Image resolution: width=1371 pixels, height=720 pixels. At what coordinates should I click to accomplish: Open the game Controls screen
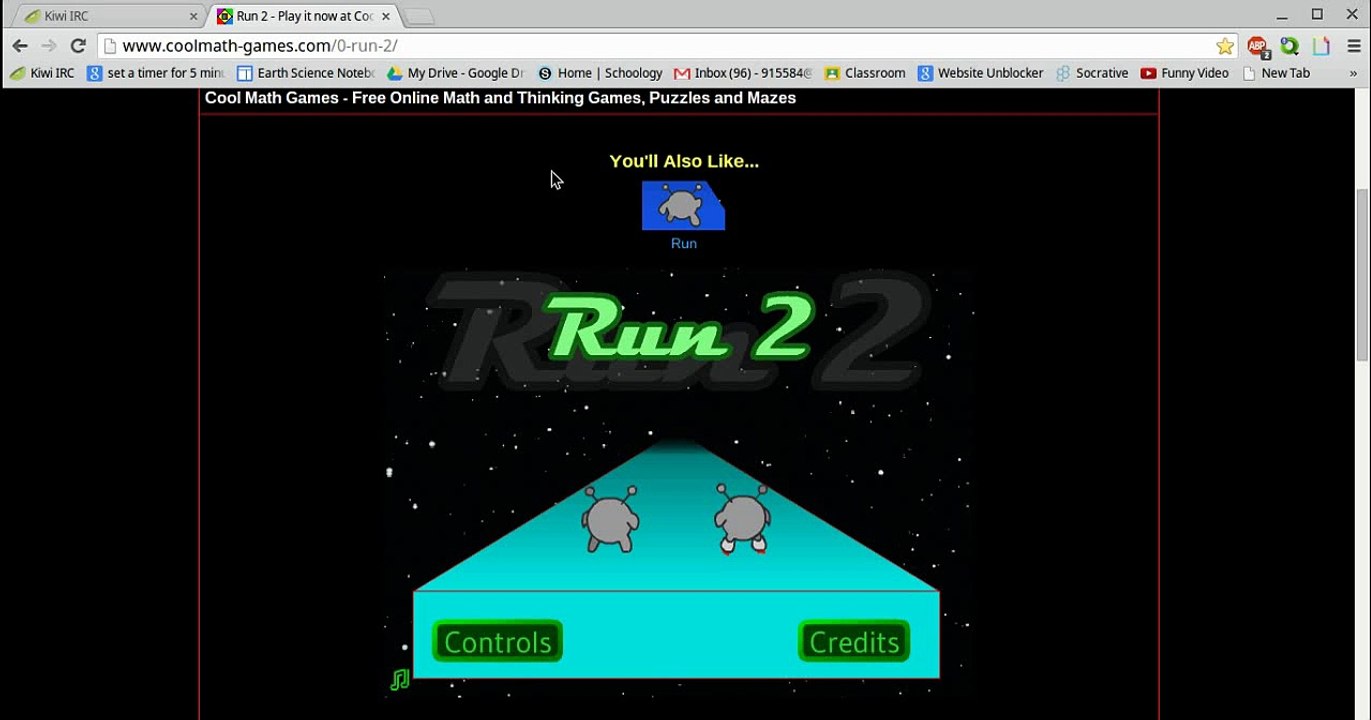[x=498, y=641]
